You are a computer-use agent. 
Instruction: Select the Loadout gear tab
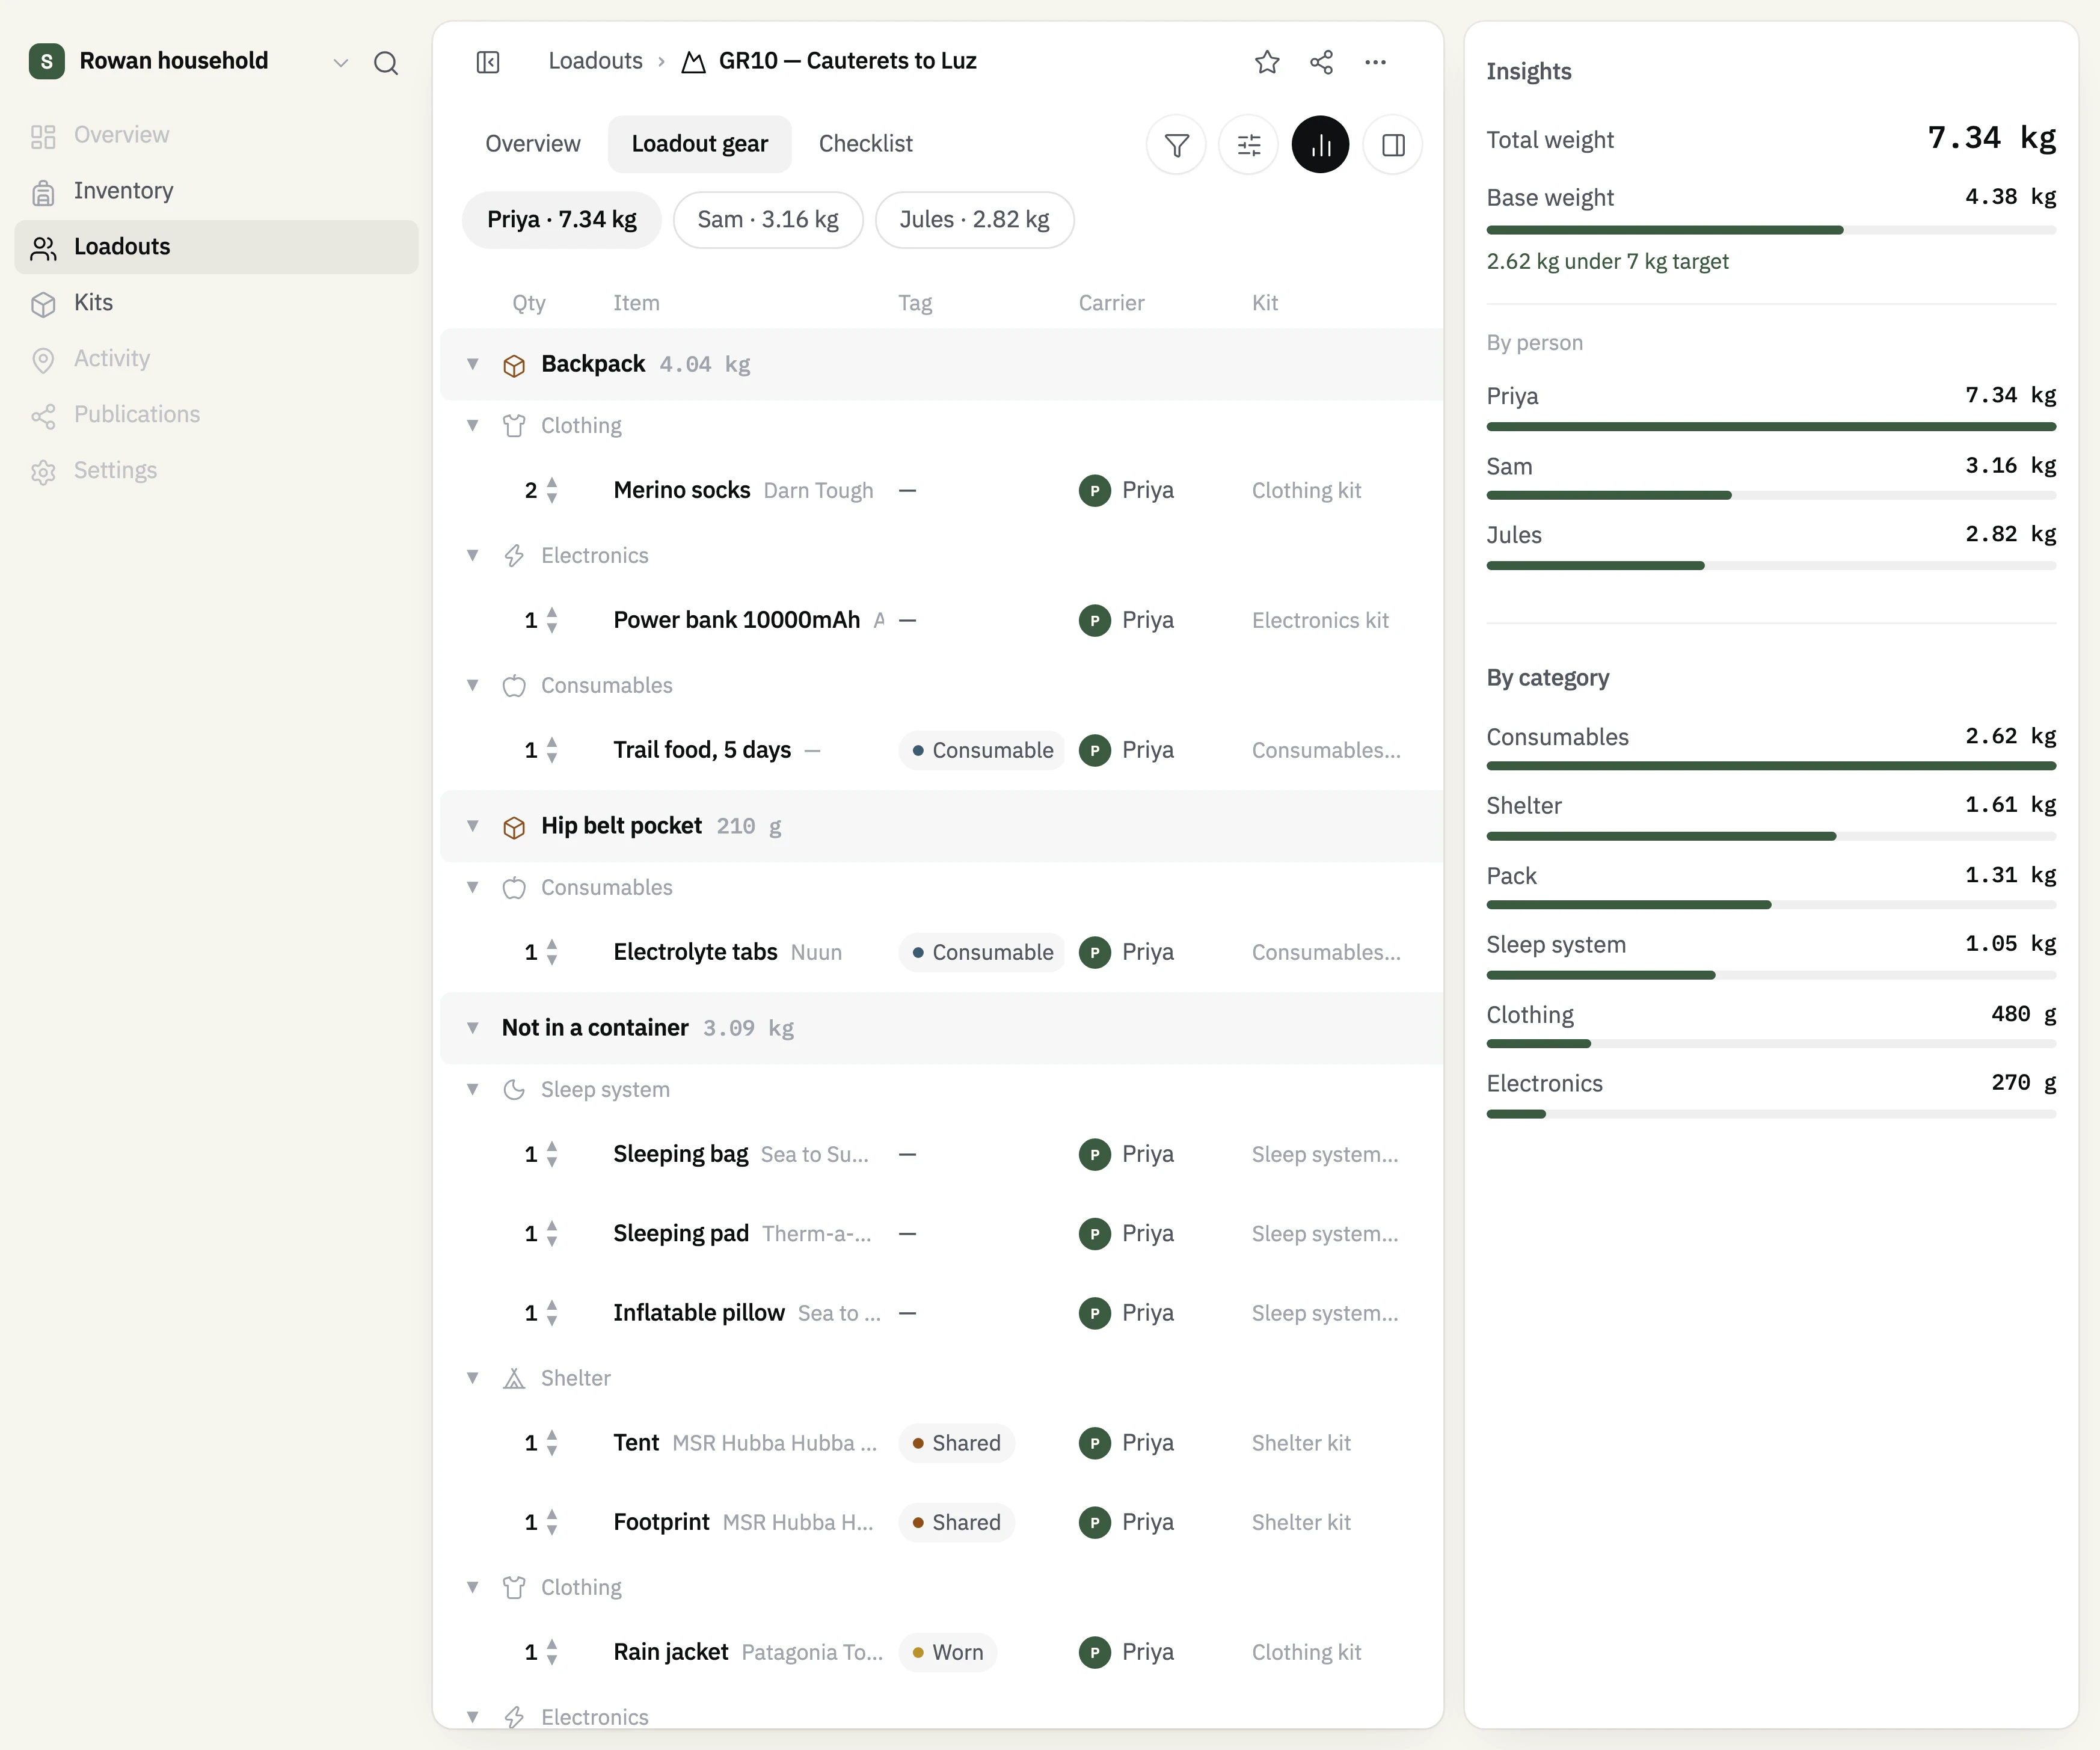700,144
